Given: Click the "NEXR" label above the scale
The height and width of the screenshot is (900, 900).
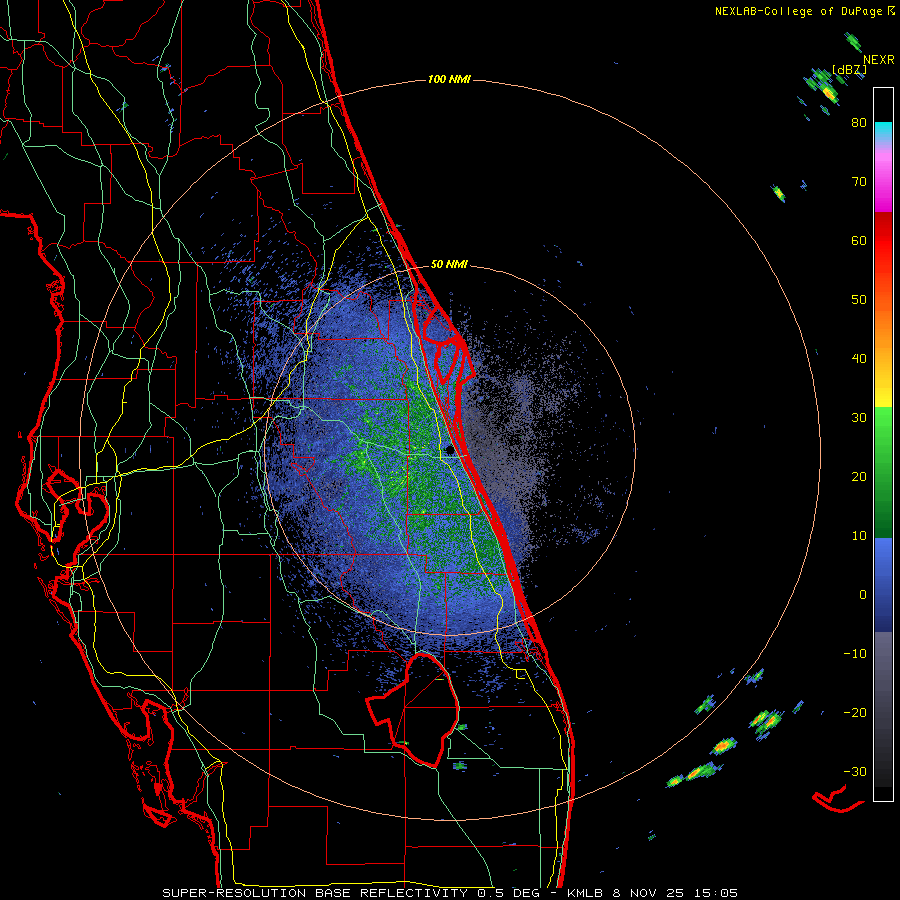Looking at the screenshot, I should [879, 60].
